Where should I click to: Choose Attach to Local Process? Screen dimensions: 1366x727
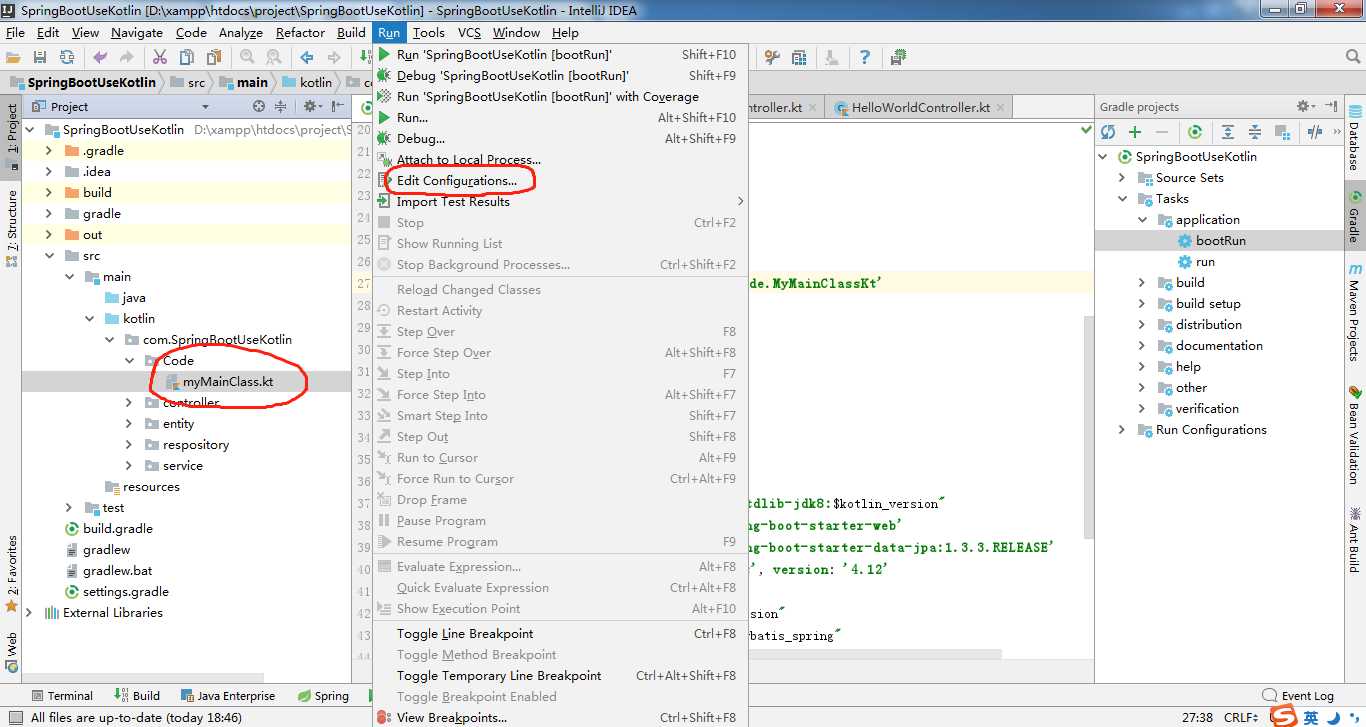(x=560, y=159)
